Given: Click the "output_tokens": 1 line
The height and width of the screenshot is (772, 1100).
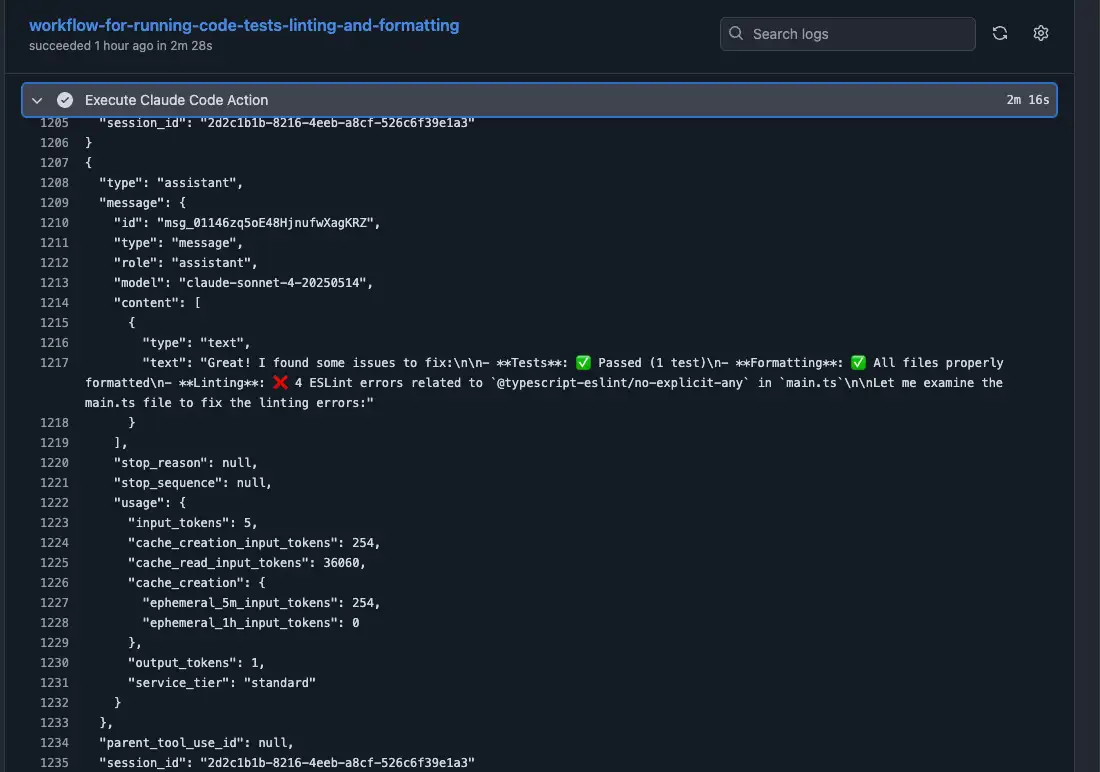Looking at the screenshot, I should pos(196,663).
